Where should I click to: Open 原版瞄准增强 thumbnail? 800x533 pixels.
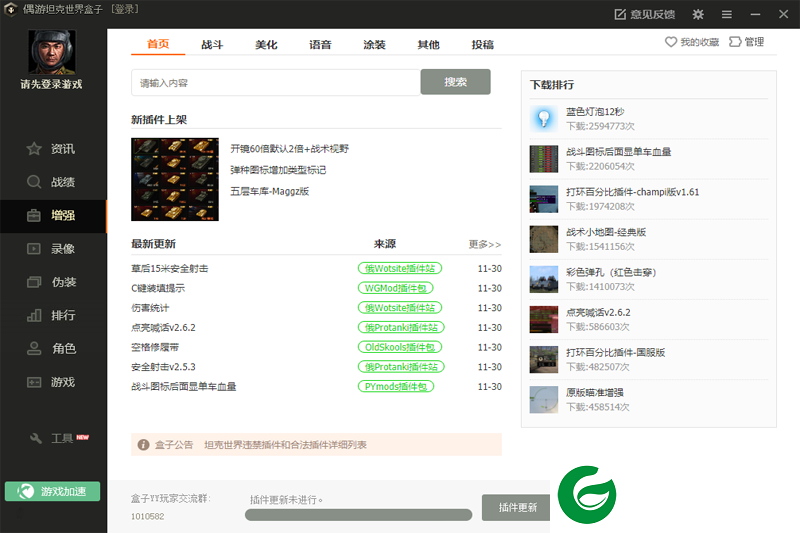[544, 400]
